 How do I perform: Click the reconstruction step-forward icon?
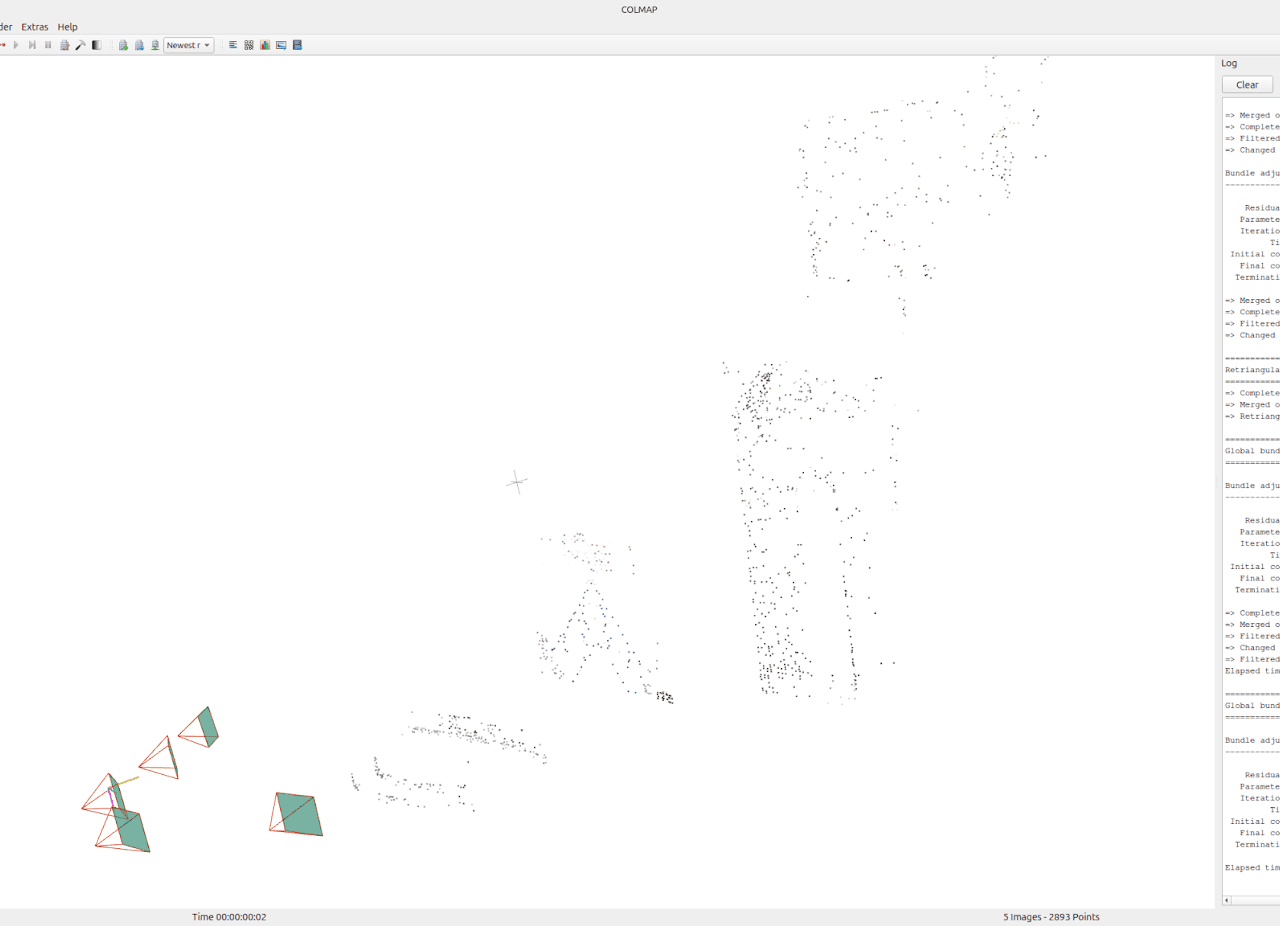pyautogui.click(x=32, y=45)
